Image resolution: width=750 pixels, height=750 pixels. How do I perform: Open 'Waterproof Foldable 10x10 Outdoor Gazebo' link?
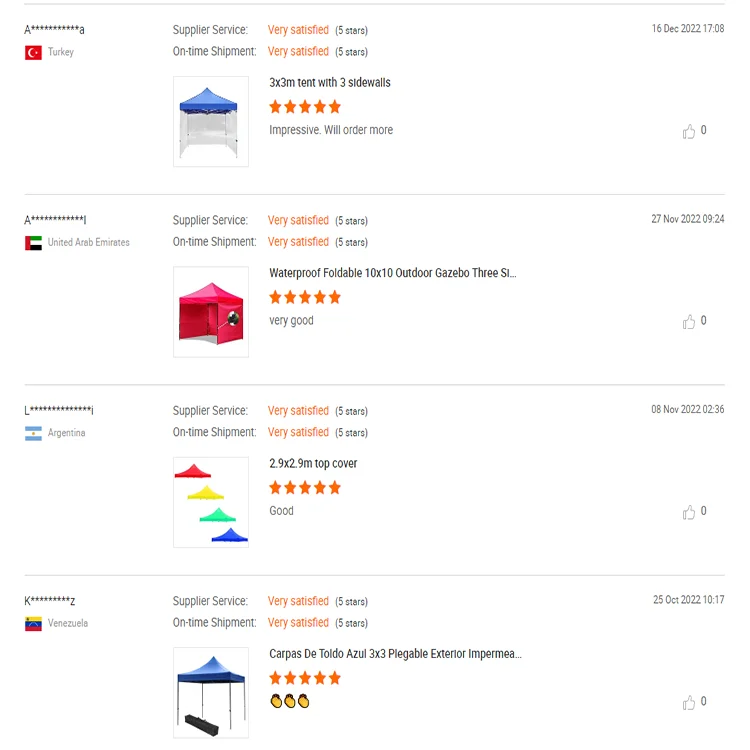pos(393,273)
